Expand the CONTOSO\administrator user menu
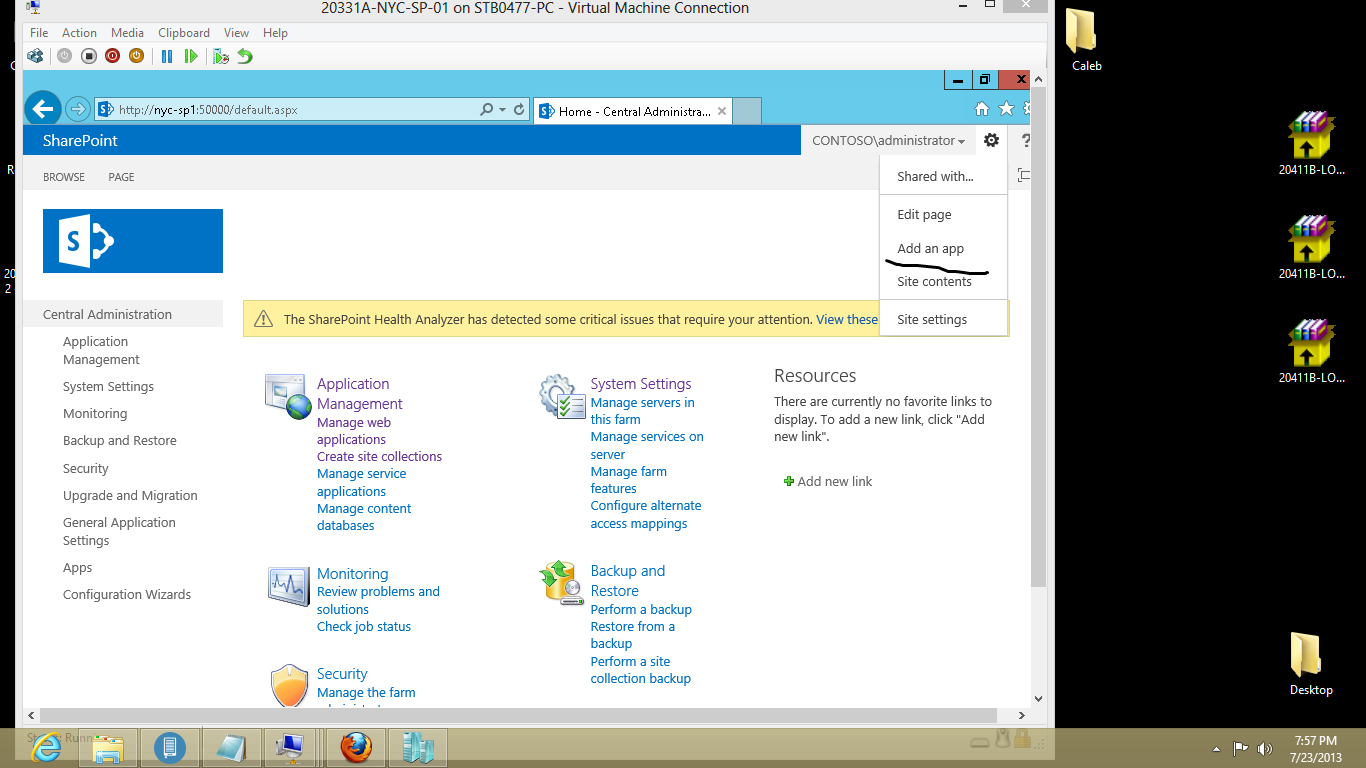This screenshot has width=1366, height=768. pyautogui.click(x=889, y=141)
